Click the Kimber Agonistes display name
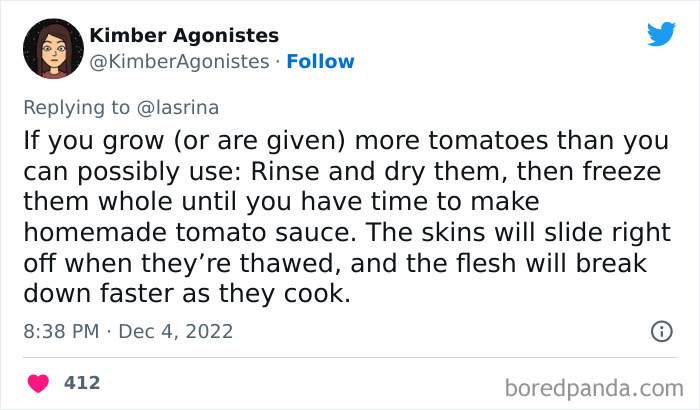The width and height of the screenshot is (700, 410). click(x=184, y=36)
